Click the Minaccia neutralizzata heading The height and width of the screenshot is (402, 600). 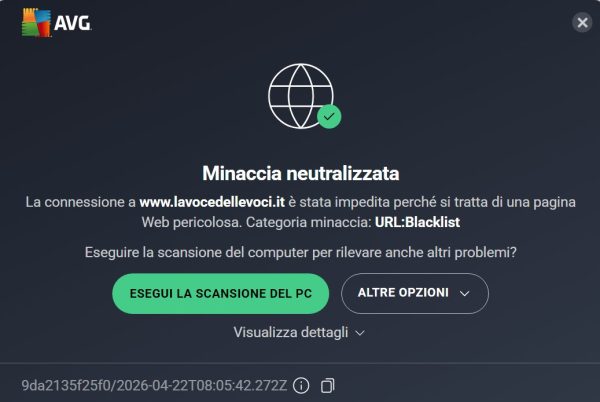(301, 173)
